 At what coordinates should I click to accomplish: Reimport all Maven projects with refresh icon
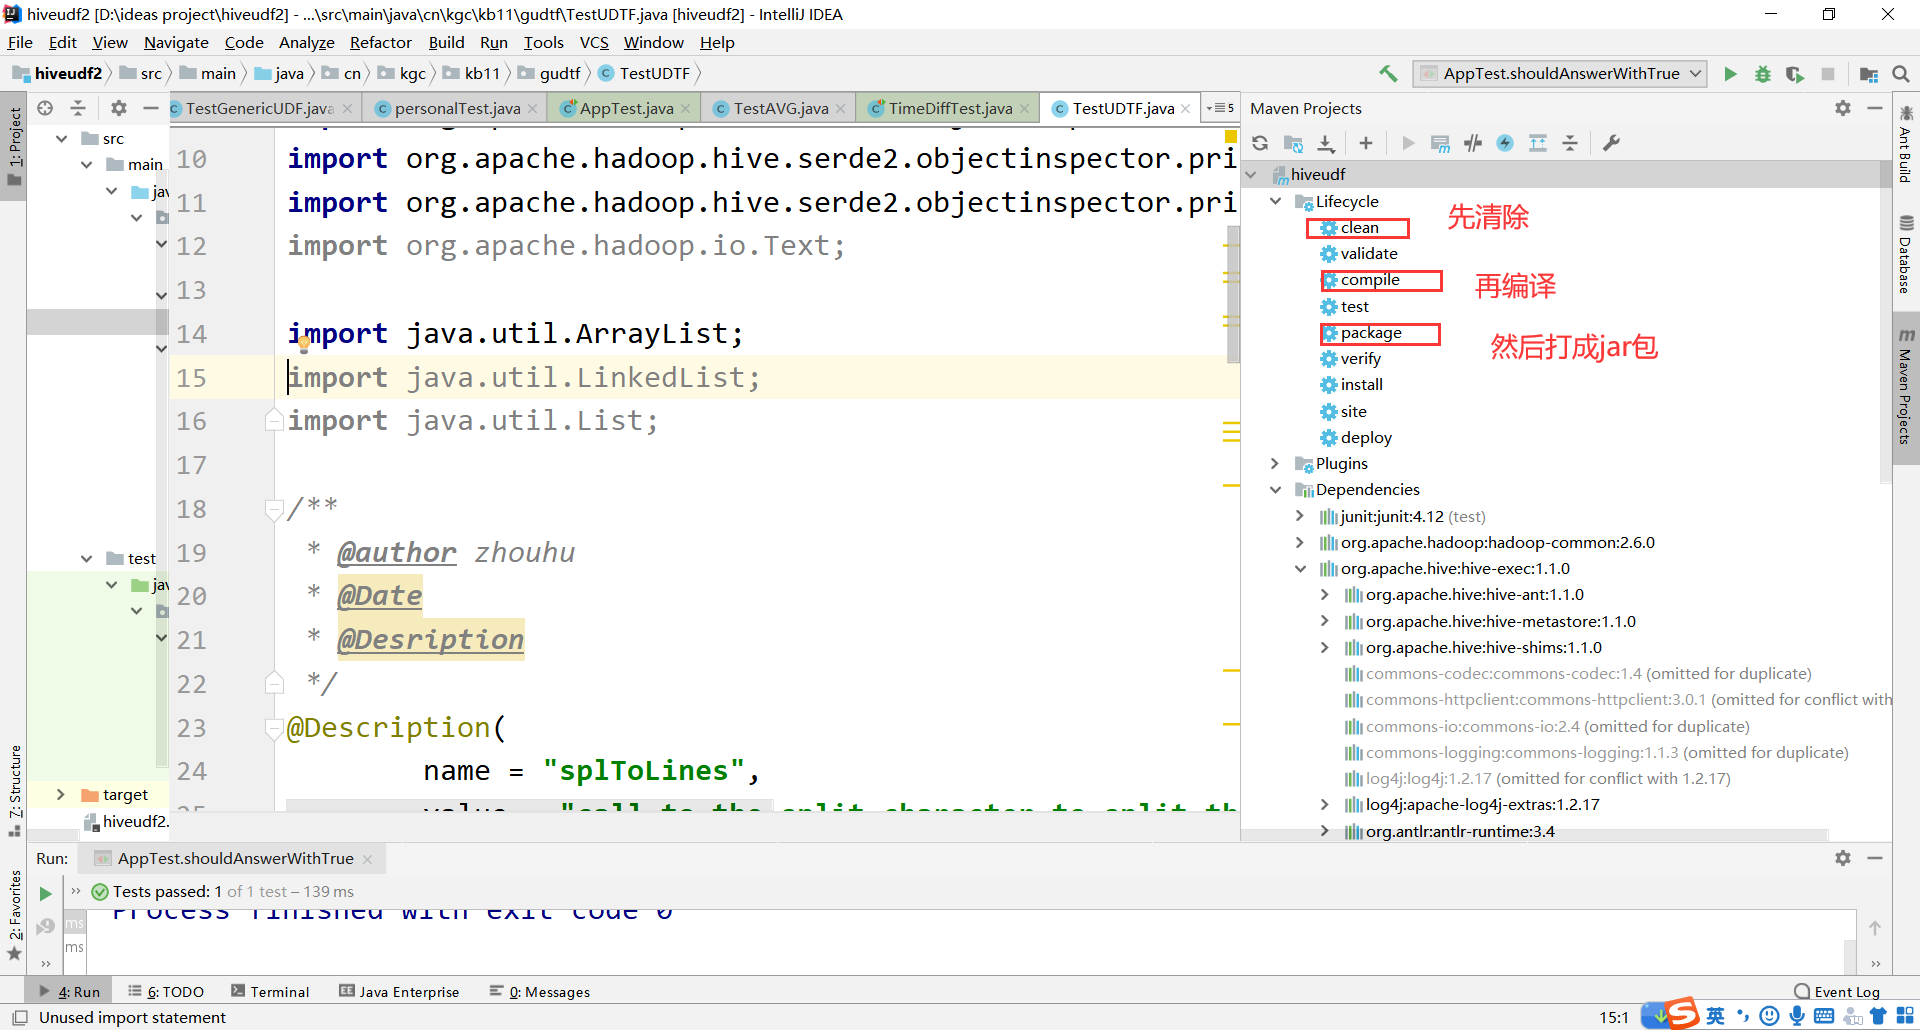(1259, 143)
